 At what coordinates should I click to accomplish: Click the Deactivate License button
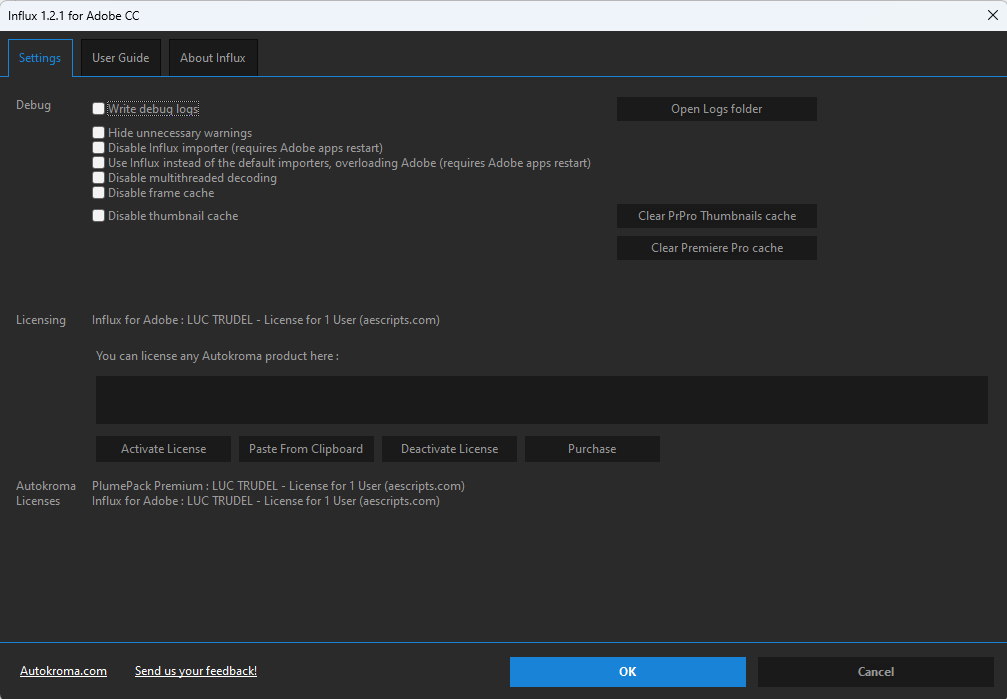[450, 449]
